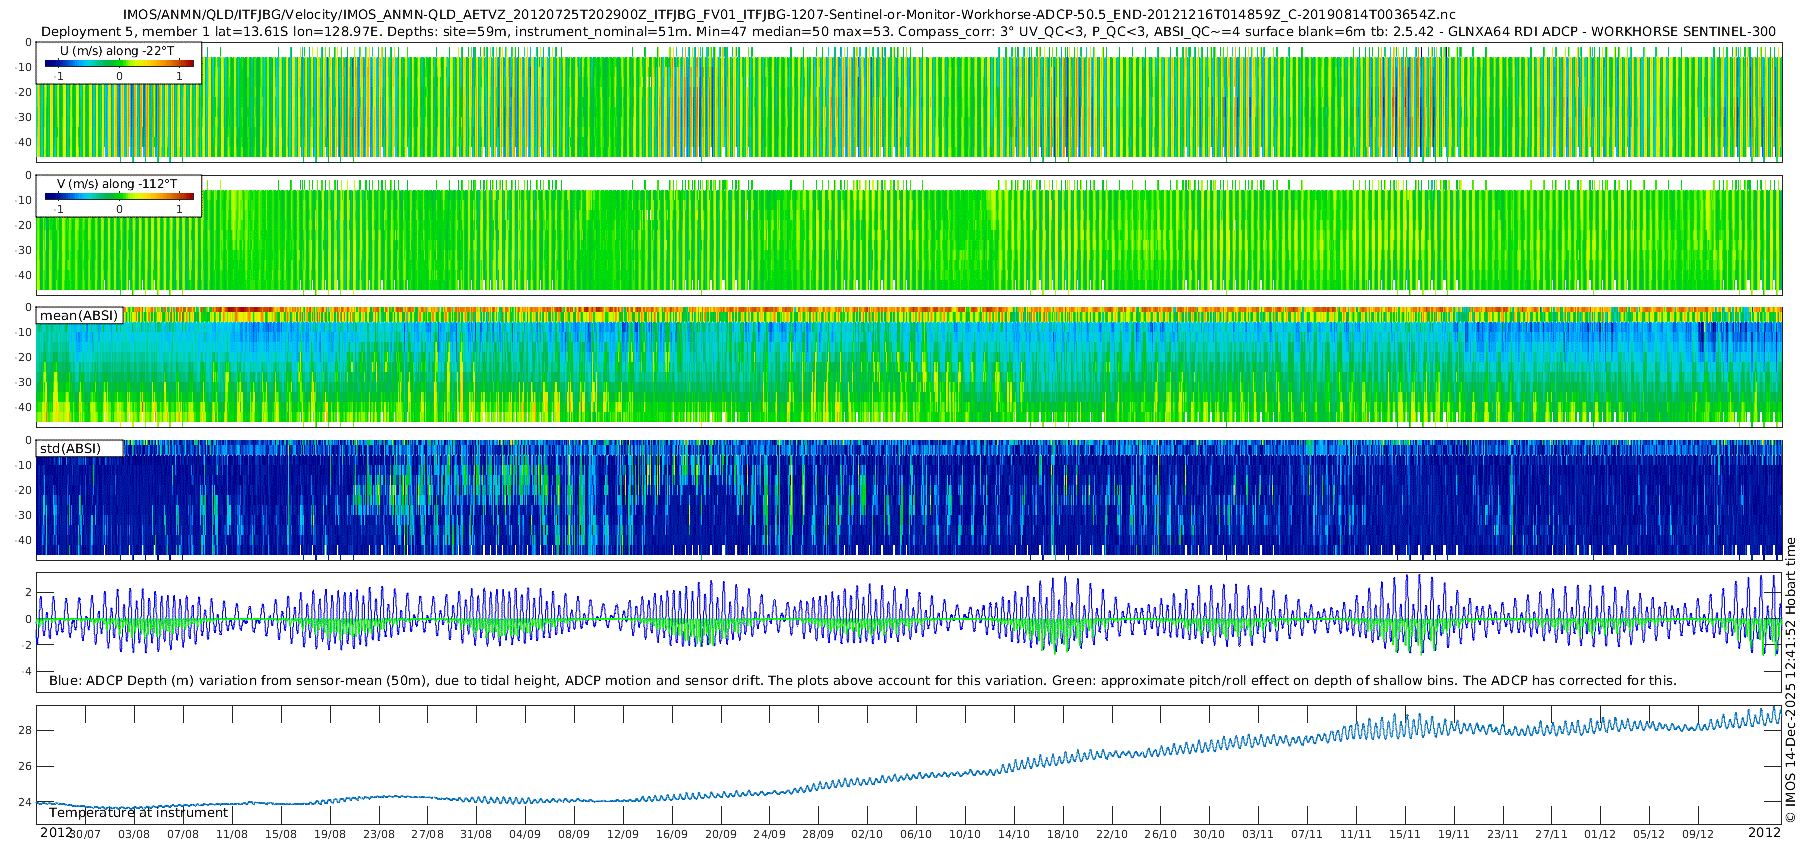This screenshot has width=1800, height=850.
Task: Select the 31/08 date tick
Action: [476, 834]
